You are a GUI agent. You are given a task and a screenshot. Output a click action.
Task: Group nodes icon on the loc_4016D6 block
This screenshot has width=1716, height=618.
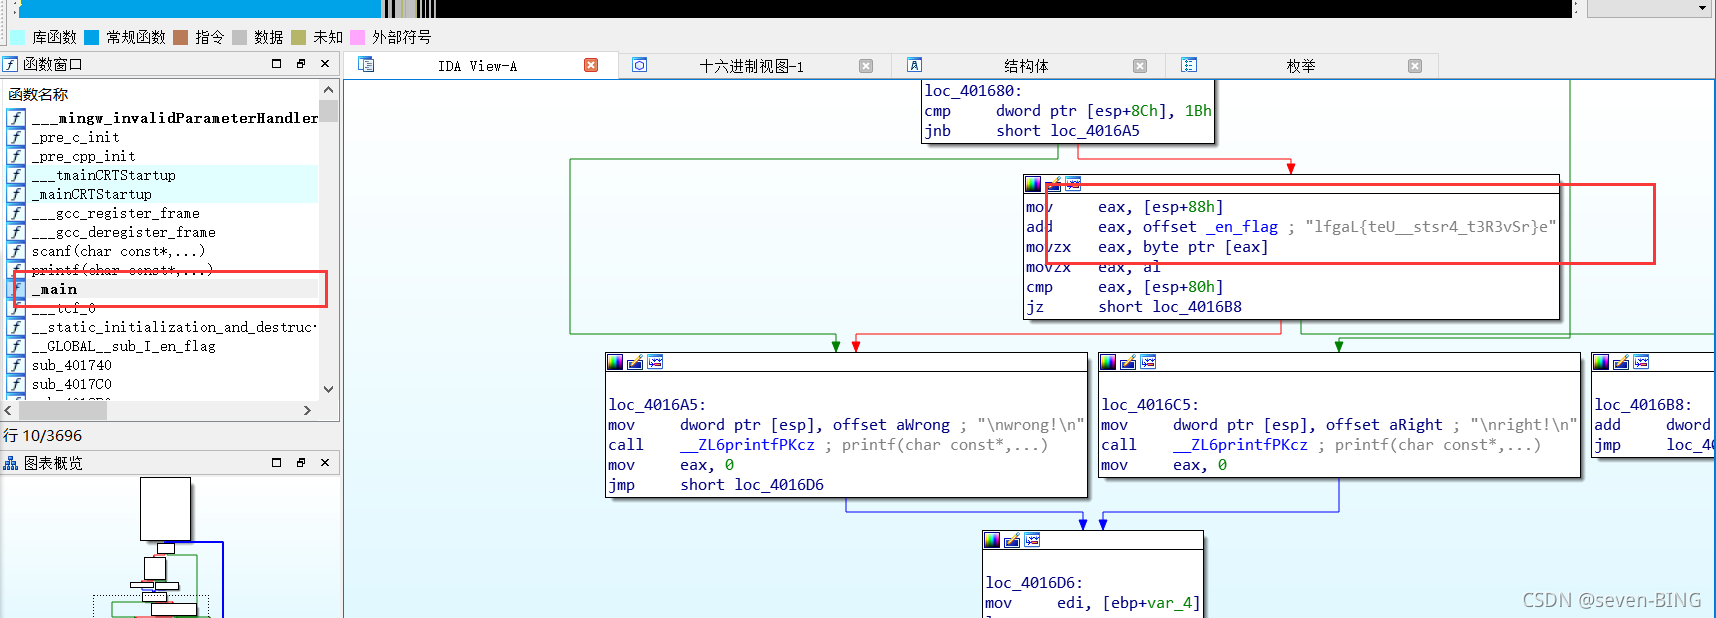(x=1032, y=540)
